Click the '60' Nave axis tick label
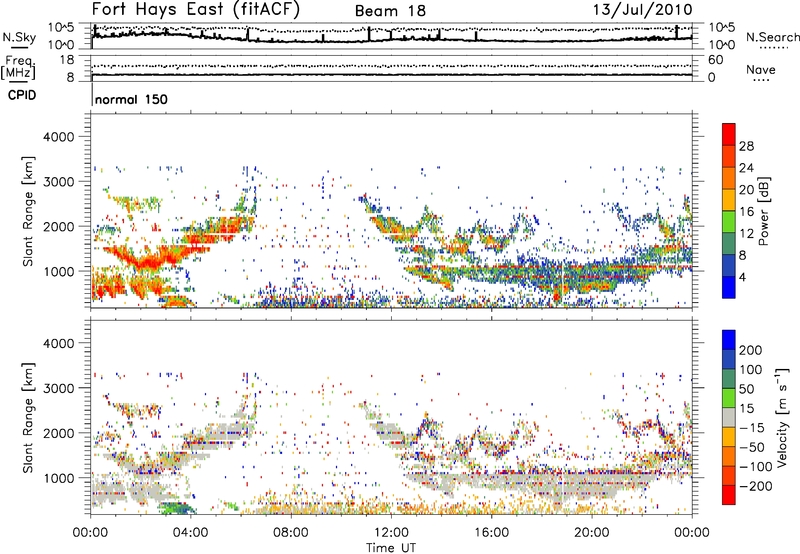 point(715,60)
